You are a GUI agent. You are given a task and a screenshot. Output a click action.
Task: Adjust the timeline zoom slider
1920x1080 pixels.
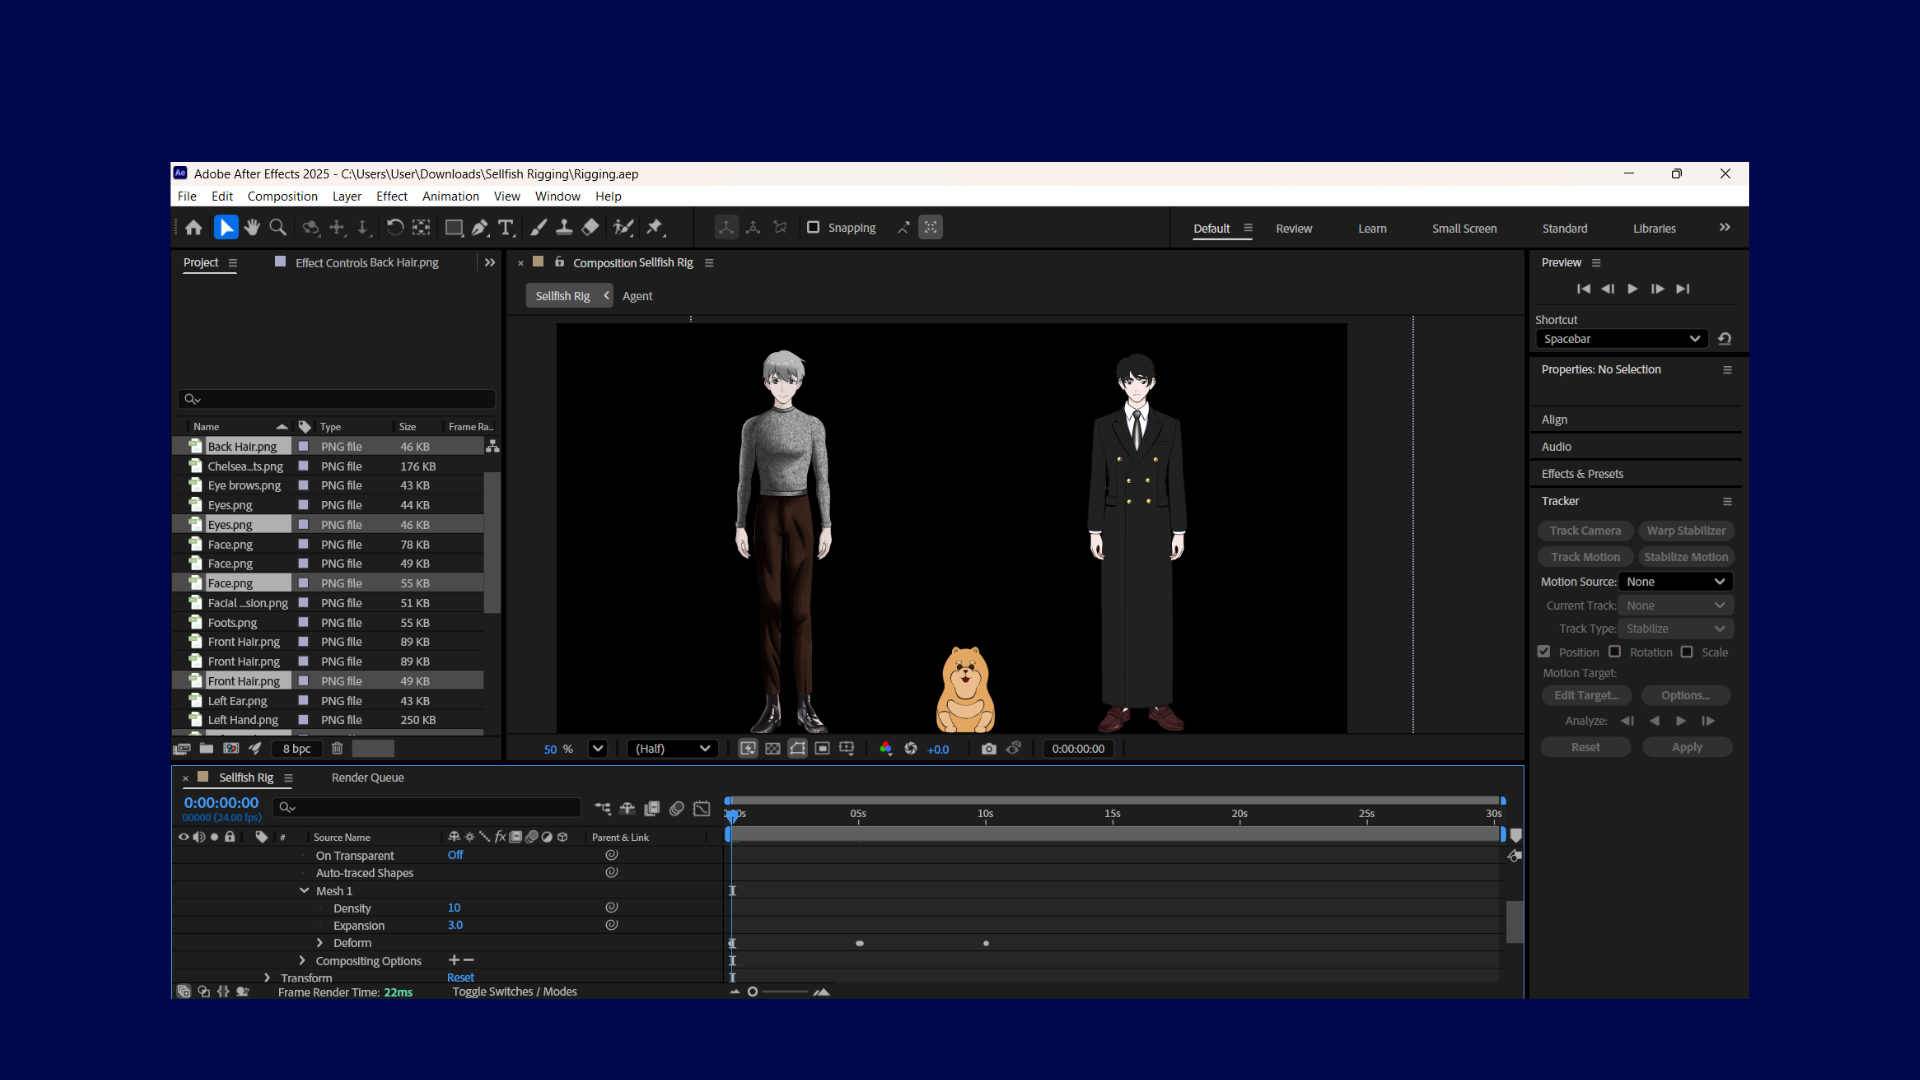pyautogui.click(x=779, y=992)
